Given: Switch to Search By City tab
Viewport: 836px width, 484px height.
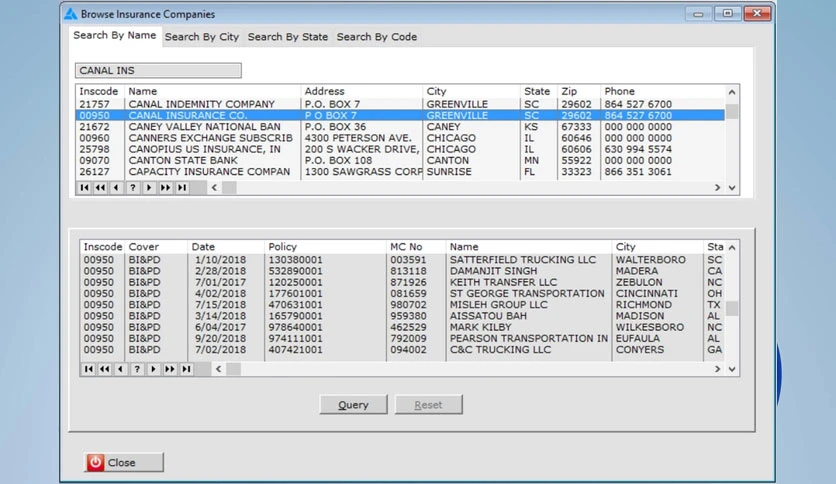Looking at the screenshot, I should (x=202, y=37).
